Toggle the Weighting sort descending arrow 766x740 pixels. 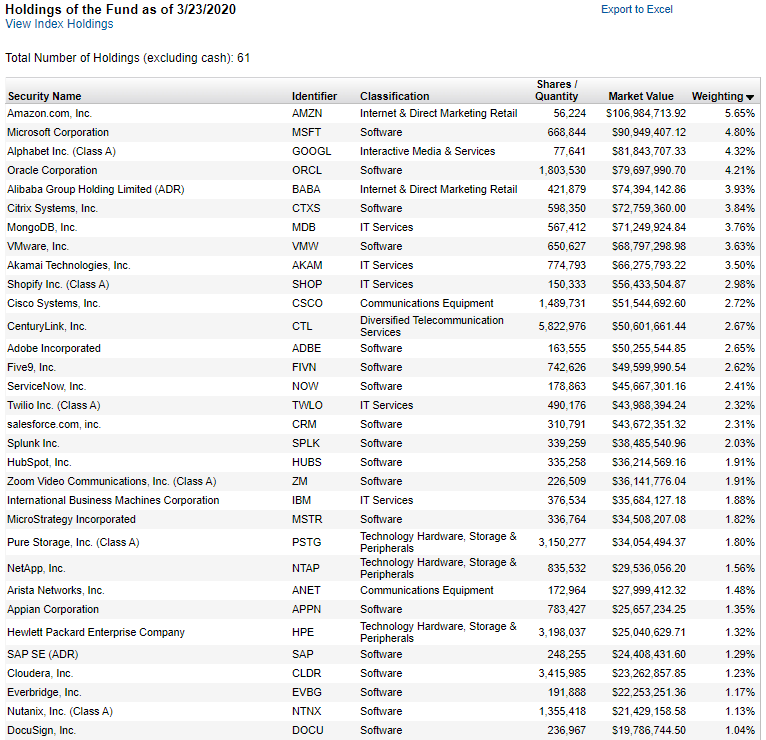[750, 97]
